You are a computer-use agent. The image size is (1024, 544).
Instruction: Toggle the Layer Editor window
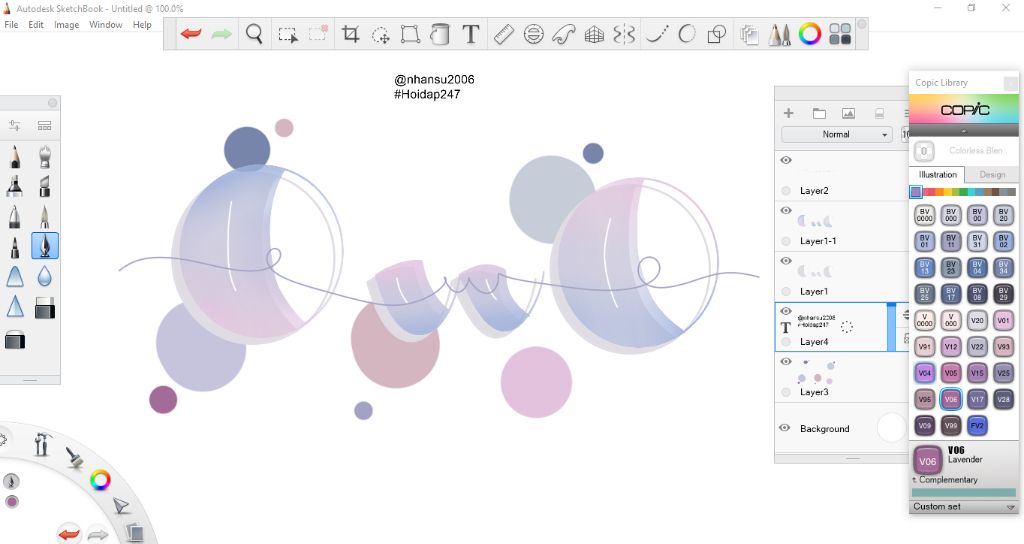pos(749,34)
